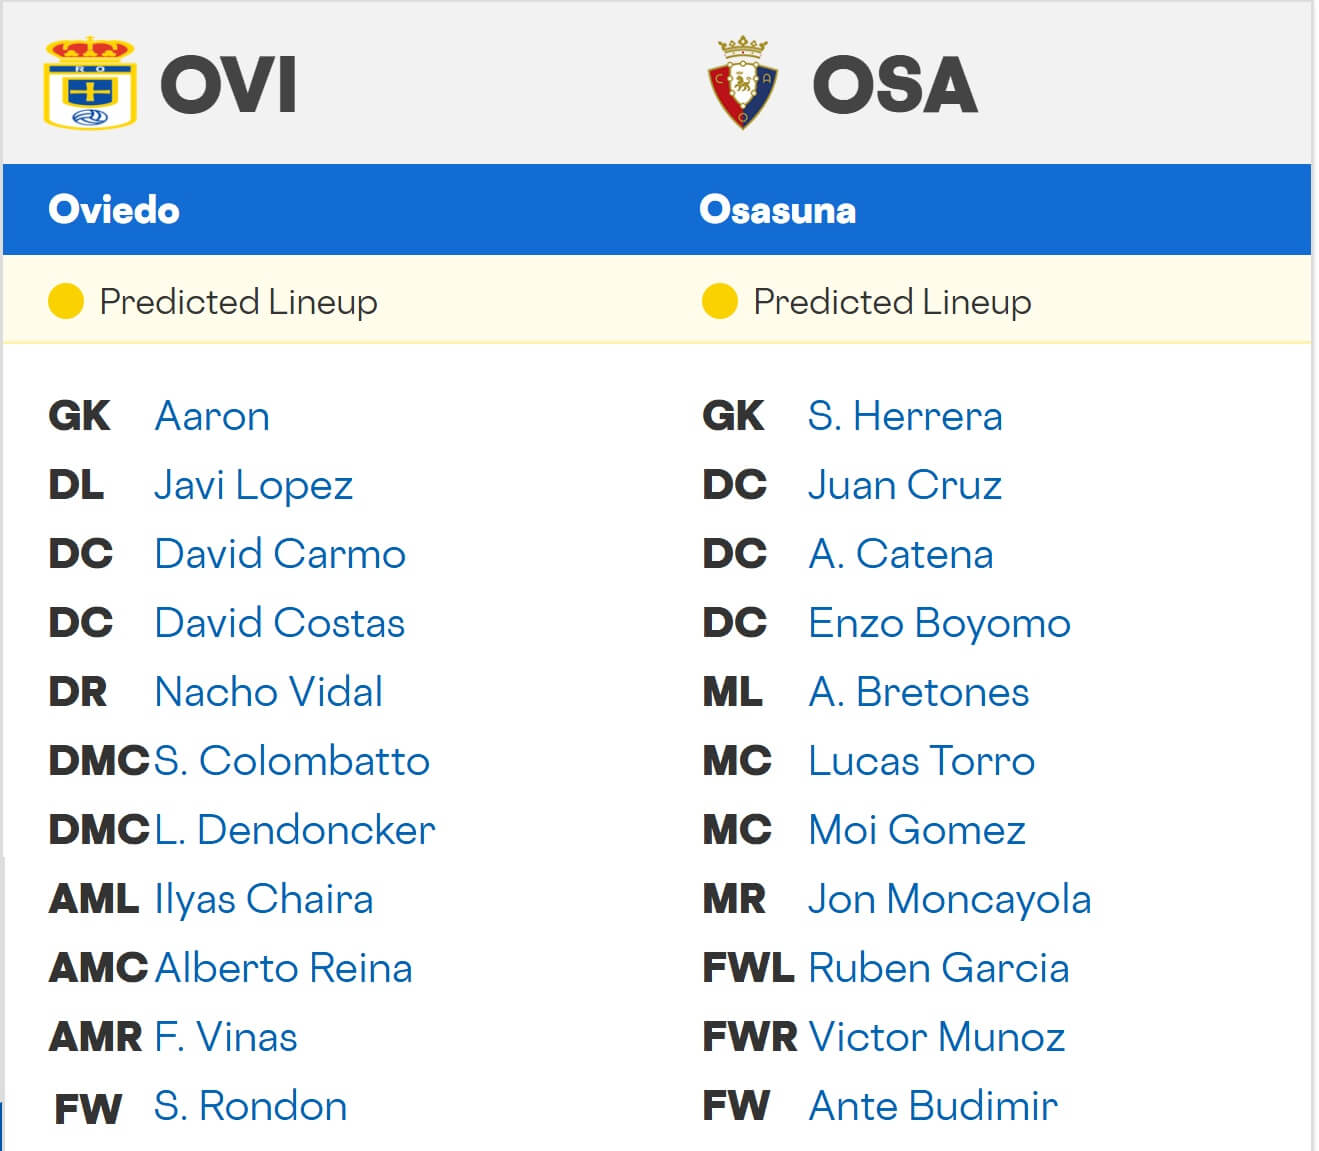Select the Osasuna header tab
This screenshot has height=1151, width=1319.
778,210
